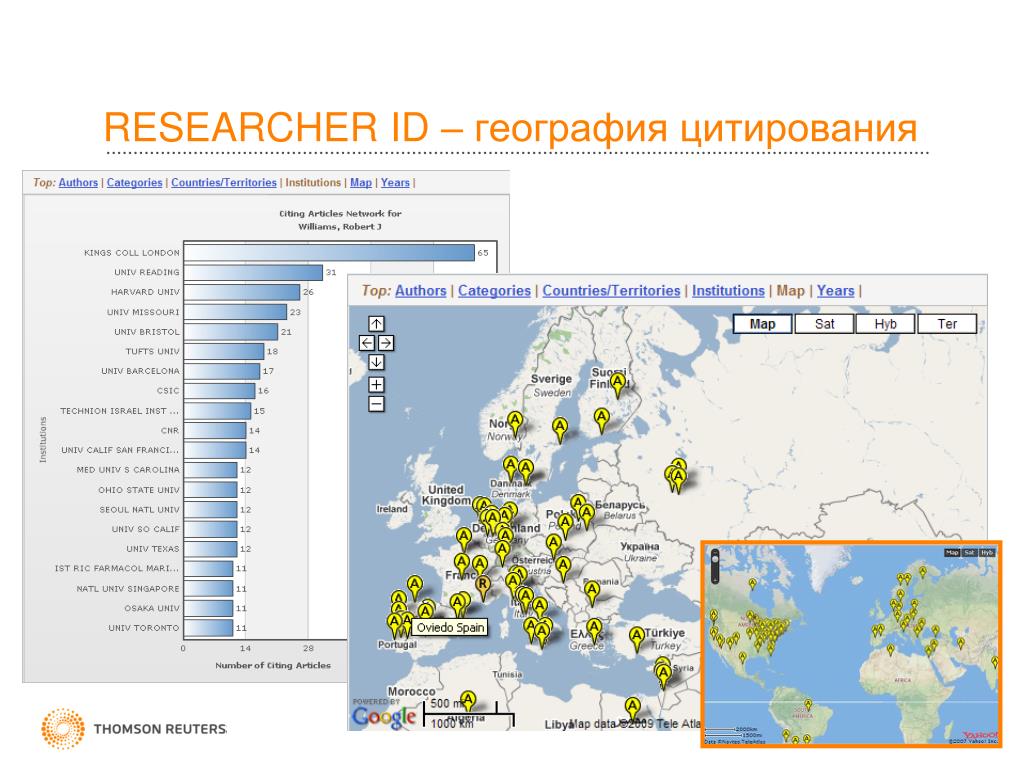Click the Thomson Reuters logo
1024x768 pixels.
(x=134, y=728)
